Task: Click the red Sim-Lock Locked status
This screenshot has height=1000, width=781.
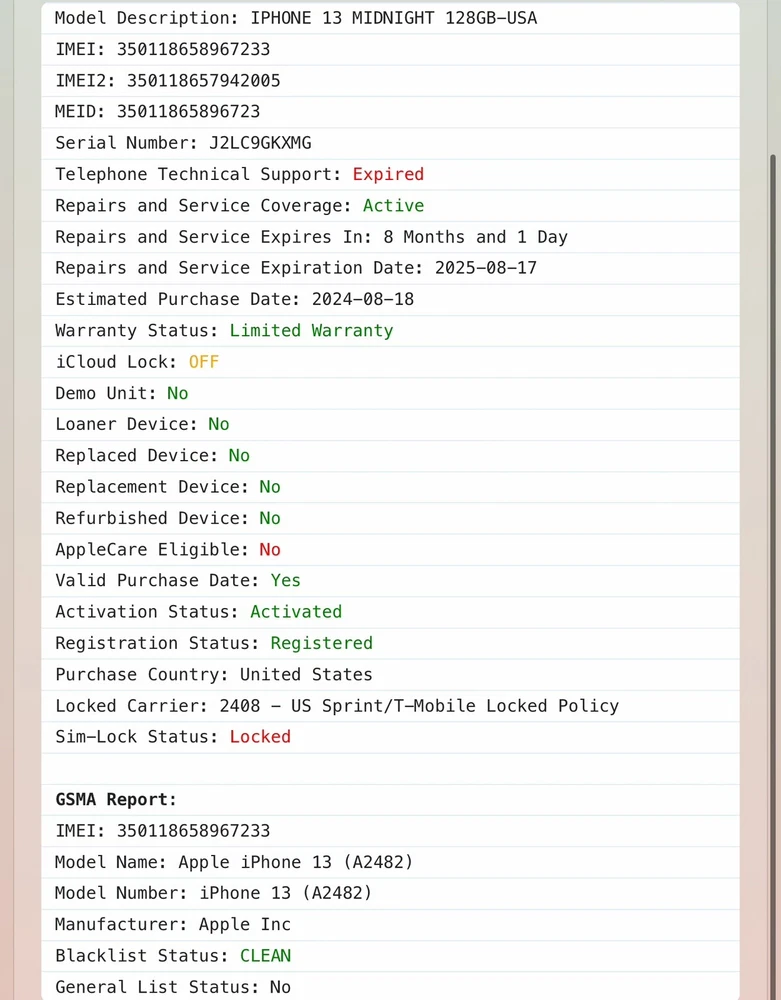Action: (260, 736)
